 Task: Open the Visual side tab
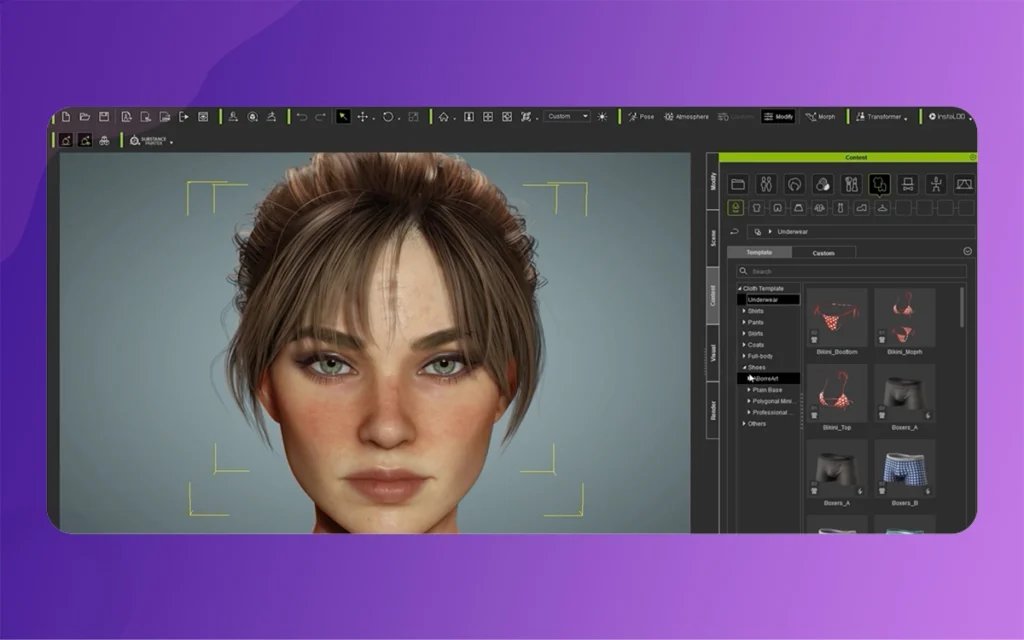coord(712,353)
